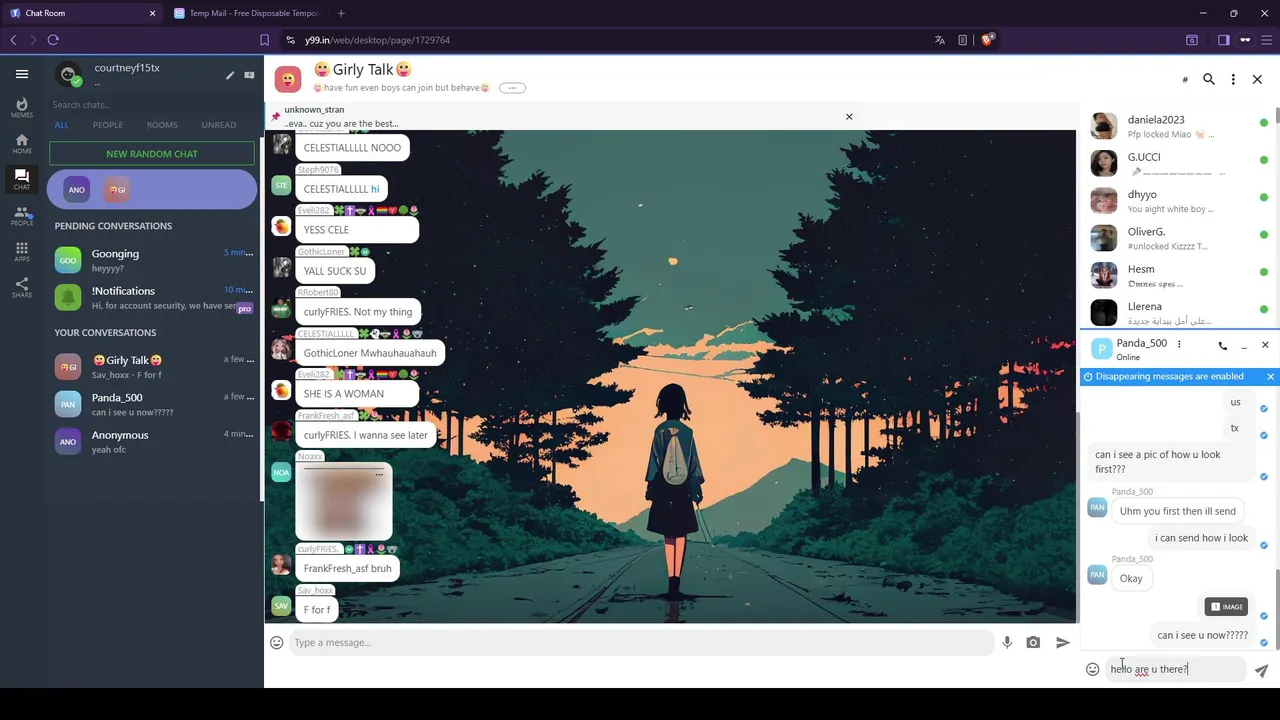Screen dimensions: 1280x720
Task: Click the room Type a message field
Action: (640, 643)
